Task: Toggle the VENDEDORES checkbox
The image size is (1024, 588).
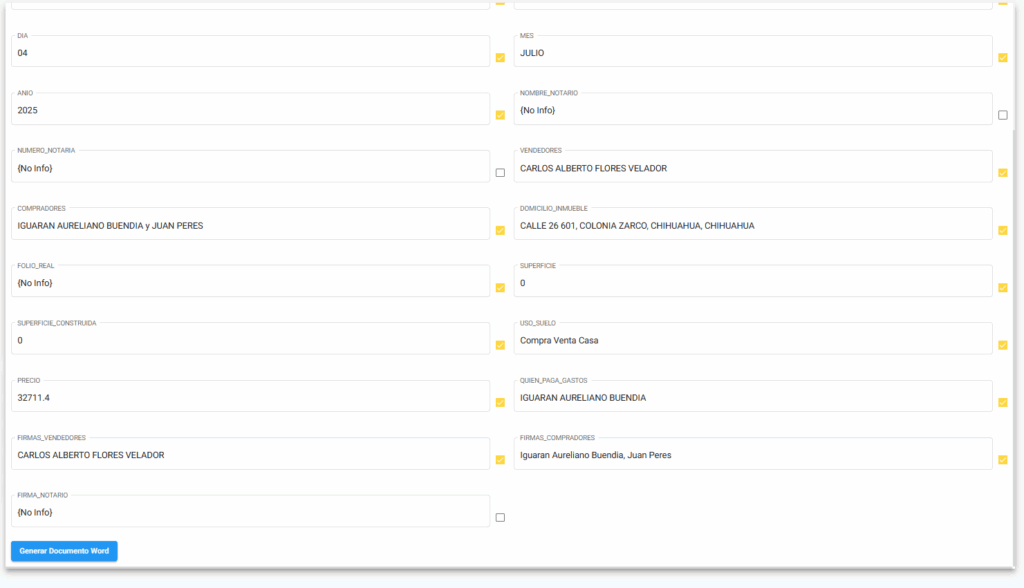Action: click(1003, 173)
